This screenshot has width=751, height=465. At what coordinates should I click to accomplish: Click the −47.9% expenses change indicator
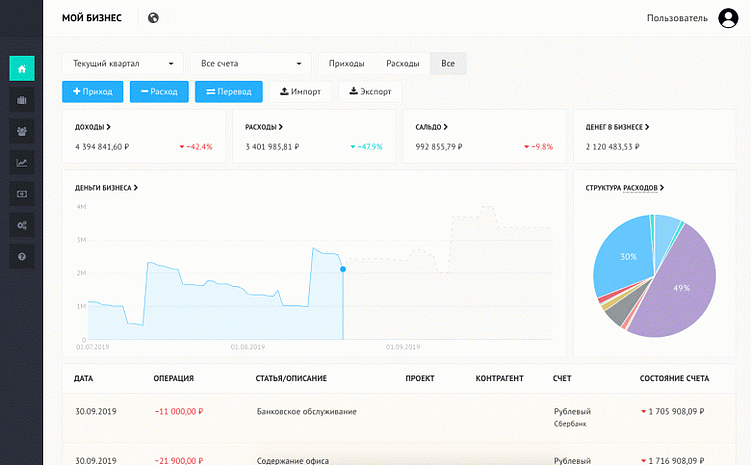(x=366, y=147)
